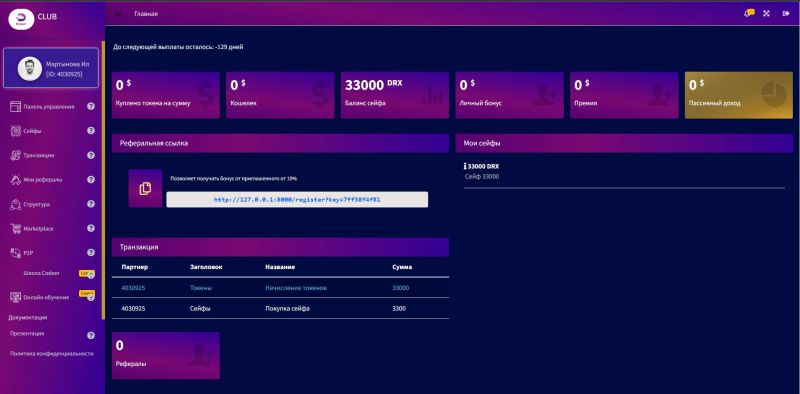
Task: Click the Рефералы counter card
Action: [x=166, y=356]
